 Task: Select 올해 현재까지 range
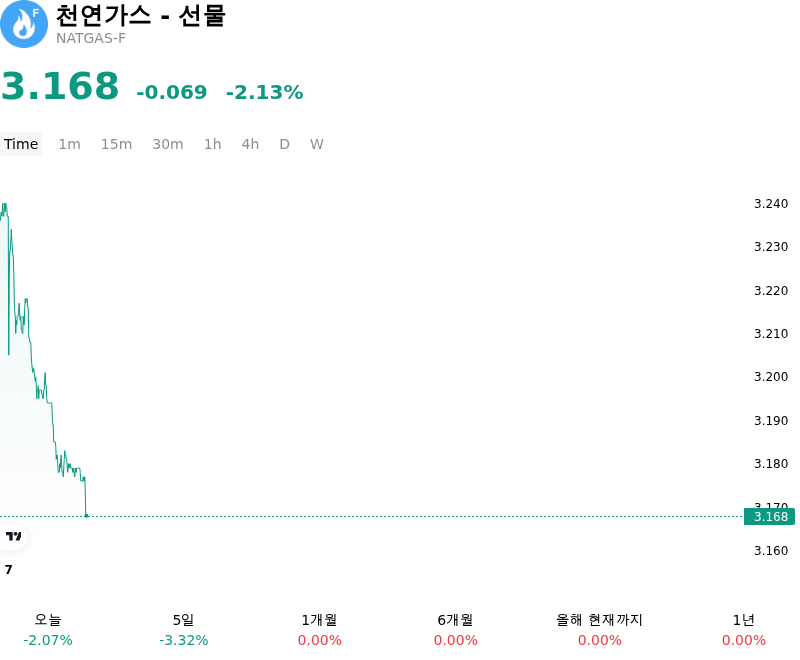point(599,630)
